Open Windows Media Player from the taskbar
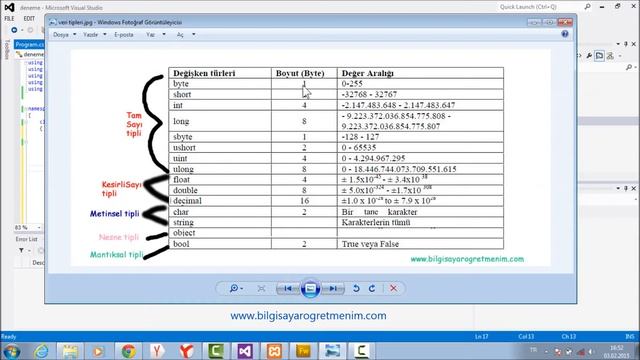This screenshot has height=360, width=640. coord(98,351)
